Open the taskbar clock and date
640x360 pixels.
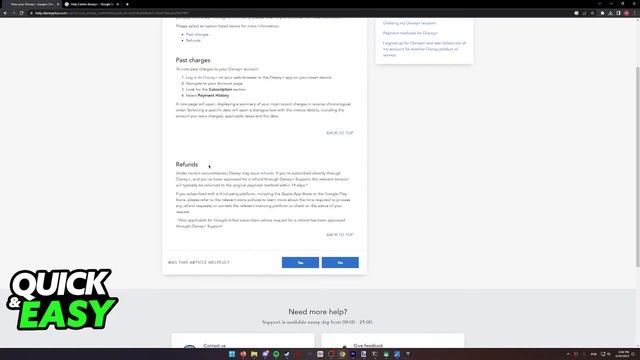click(x=623, y=354)
